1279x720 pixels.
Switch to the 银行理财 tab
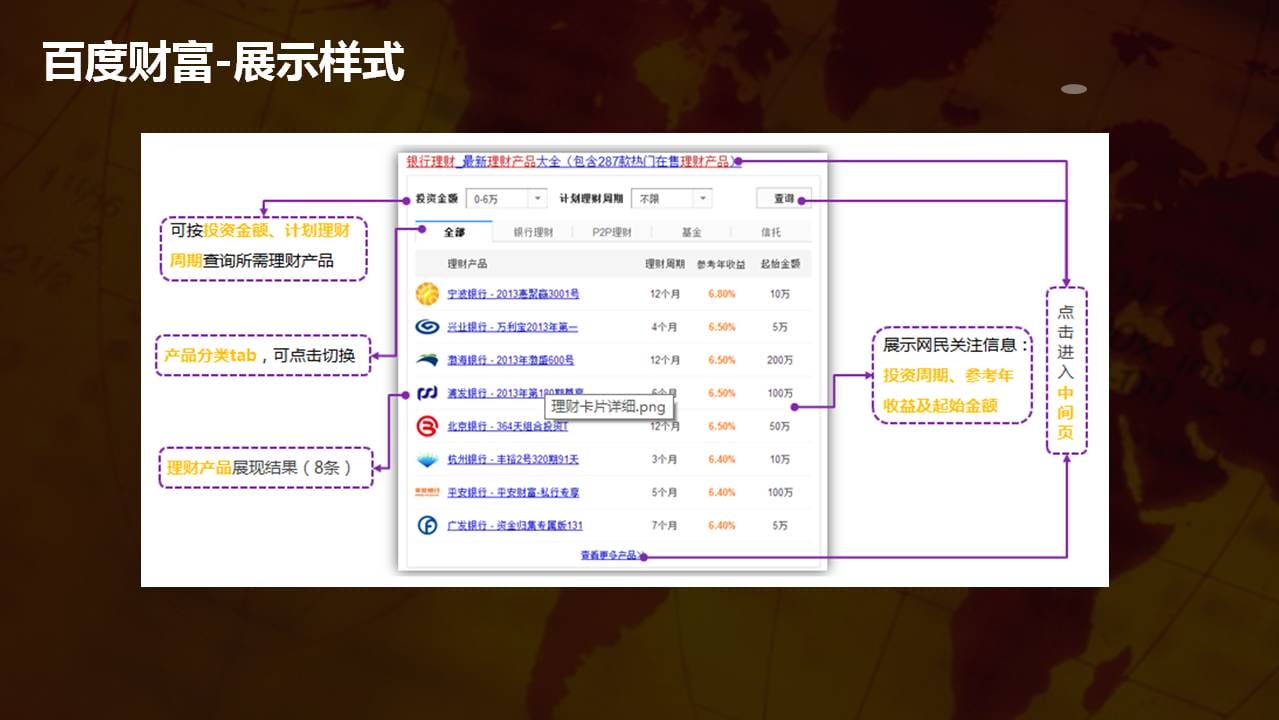(x=533, y=232)
